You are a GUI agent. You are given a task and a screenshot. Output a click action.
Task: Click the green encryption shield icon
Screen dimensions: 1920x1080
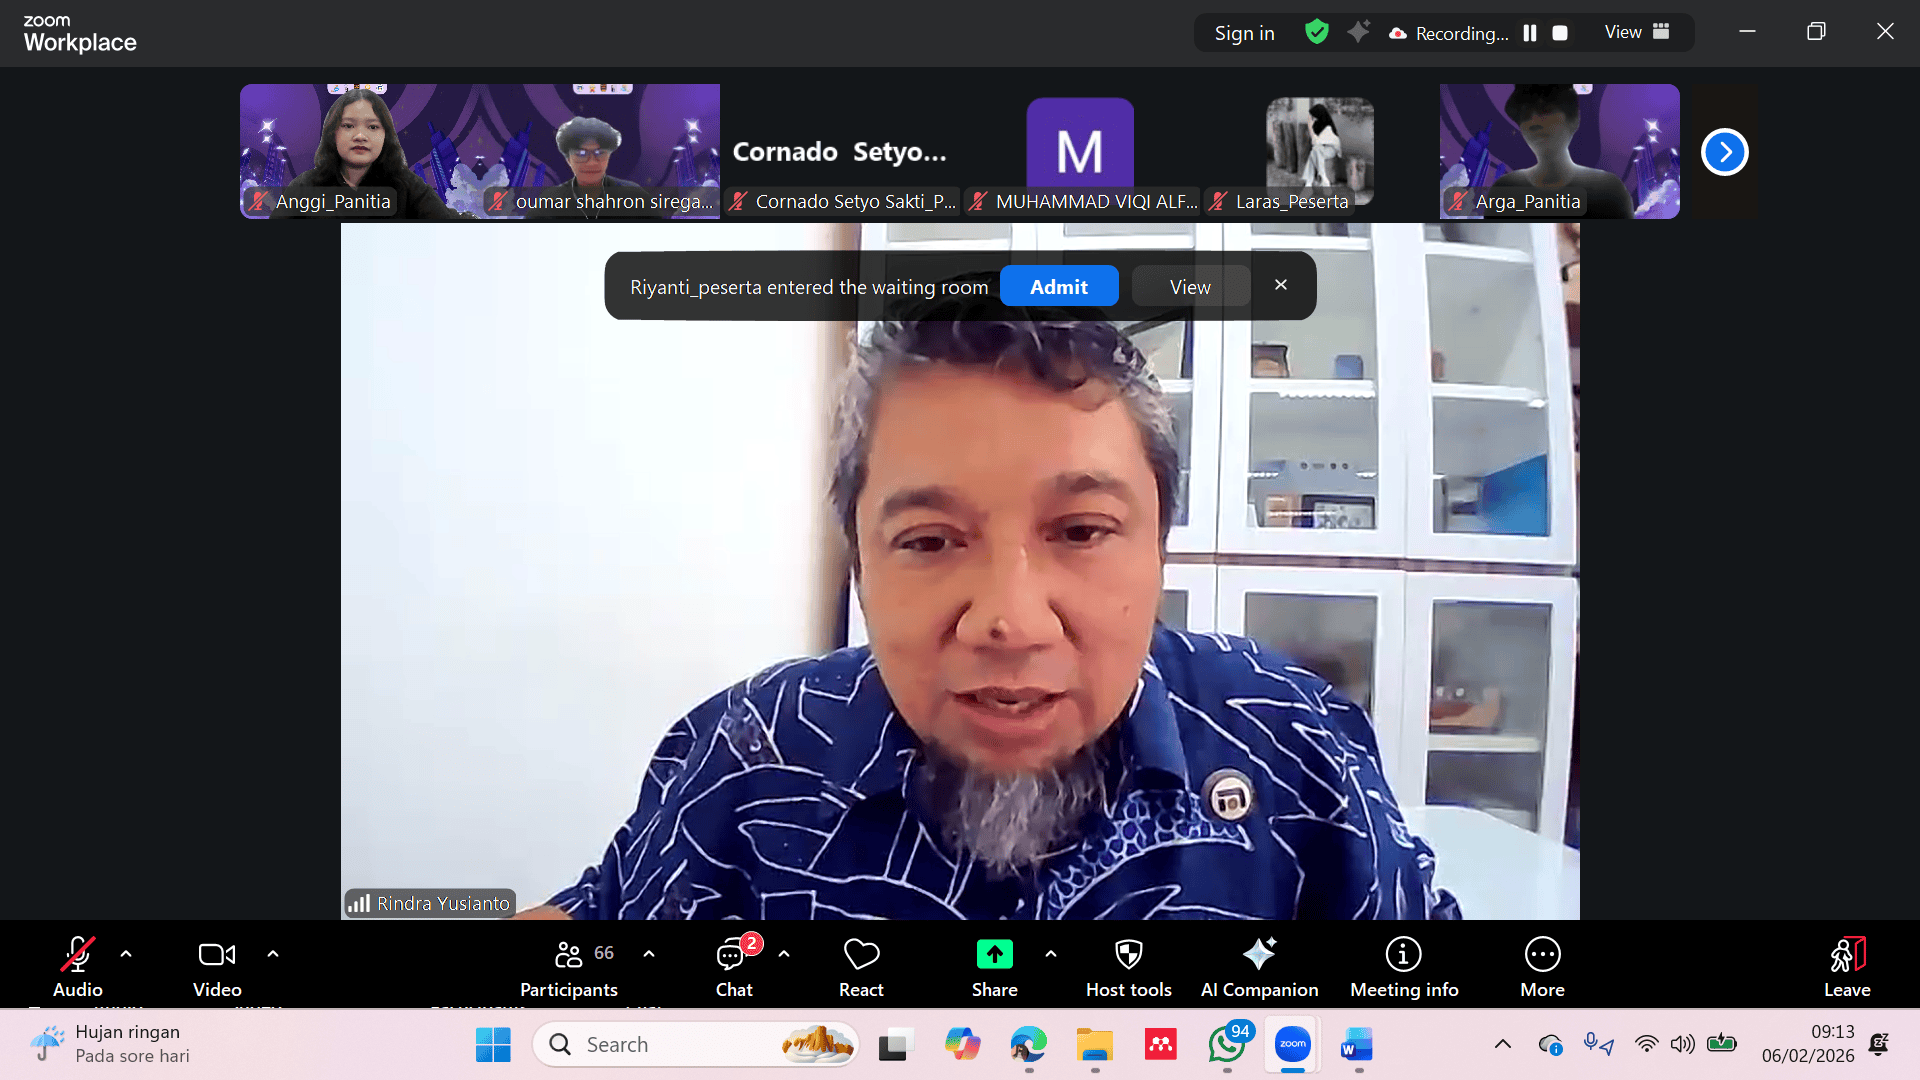[x=1317, y=32]
